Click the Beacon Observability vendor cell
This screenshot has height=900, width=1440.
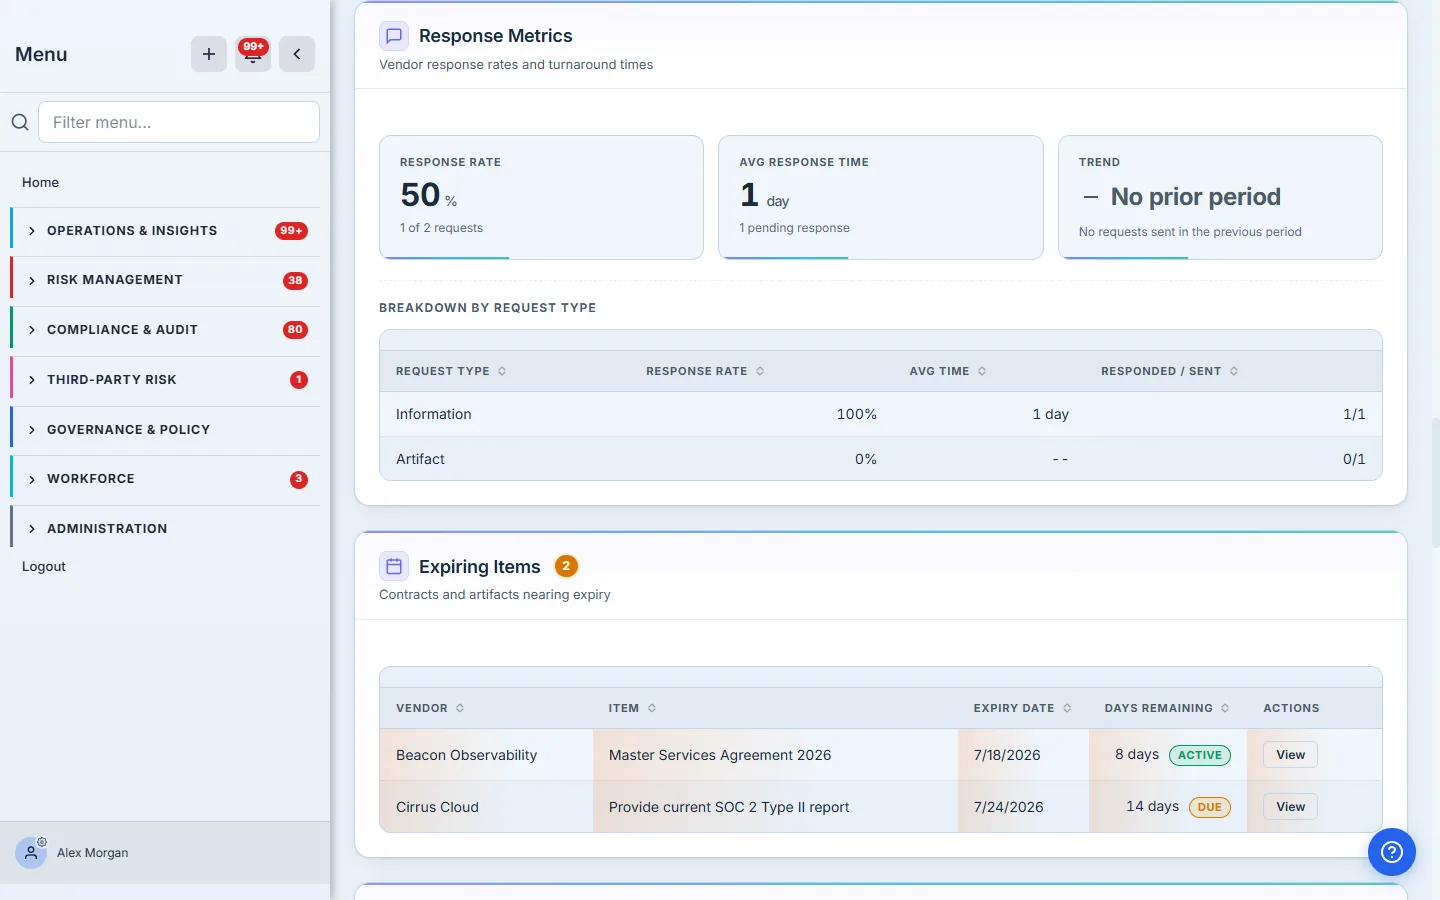pyautogui.click(x=486, y=755)
